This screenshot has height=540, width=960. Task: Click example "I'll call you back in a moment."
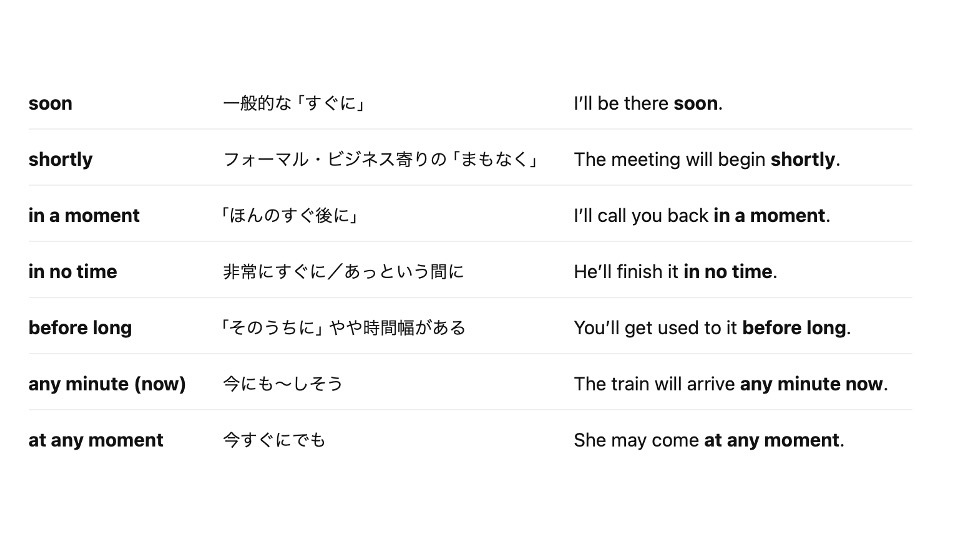tap(702, 216)
